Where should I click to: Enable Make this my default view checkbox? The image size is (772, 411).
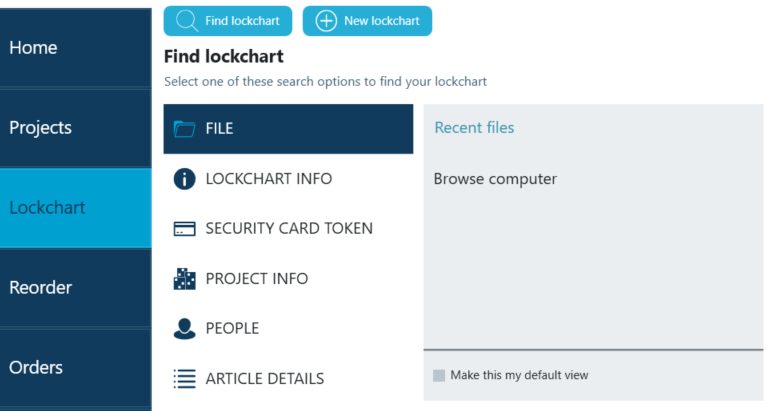click(x=439, y=376)
